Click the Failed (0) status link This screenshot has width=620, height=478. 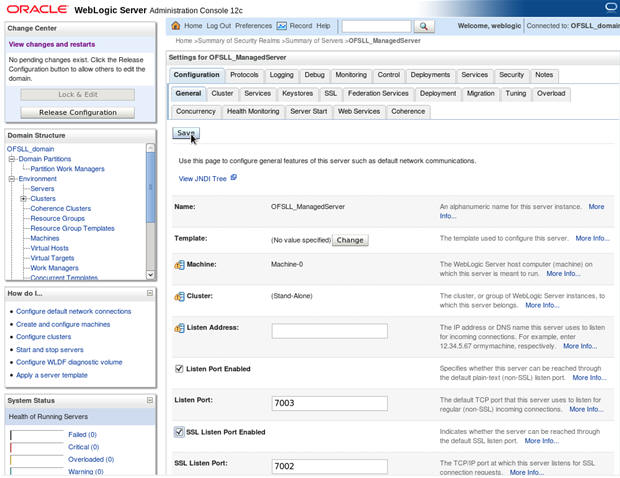click(x=82, y=435)
